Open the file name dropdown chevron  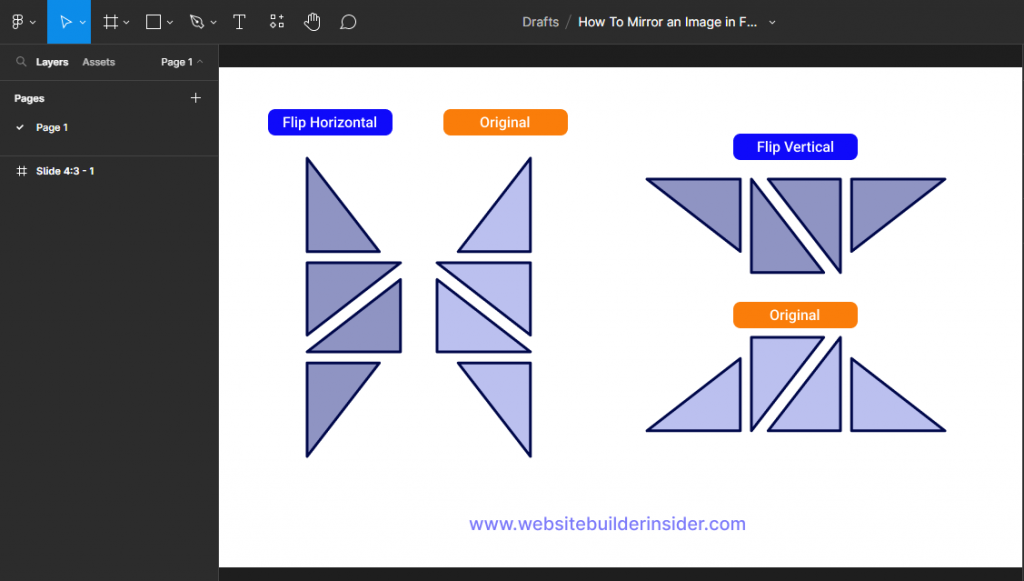772,22
